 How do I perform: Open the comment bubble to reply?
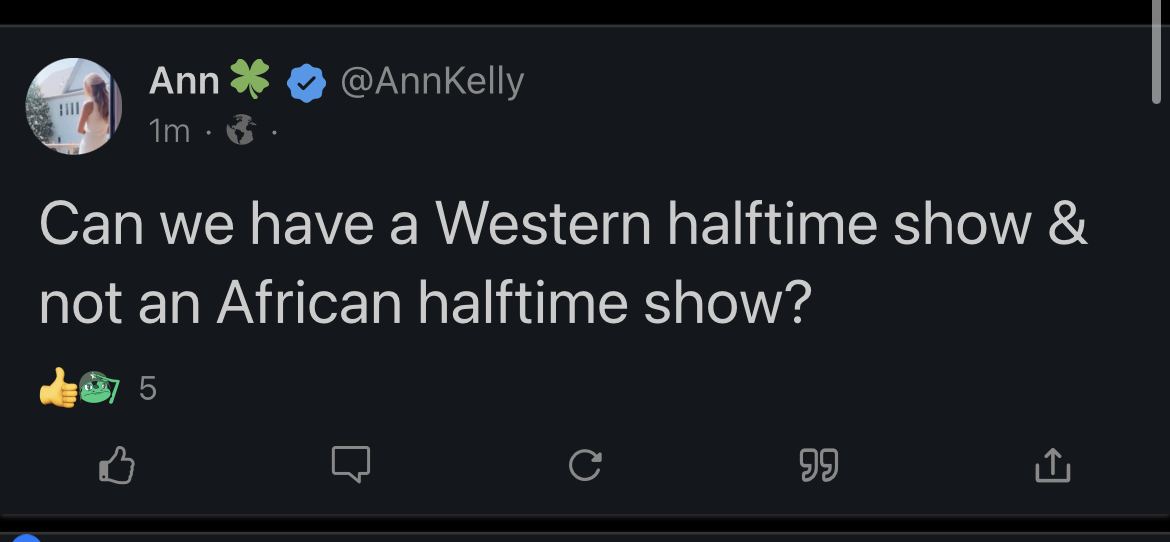[x=351, y=464]
